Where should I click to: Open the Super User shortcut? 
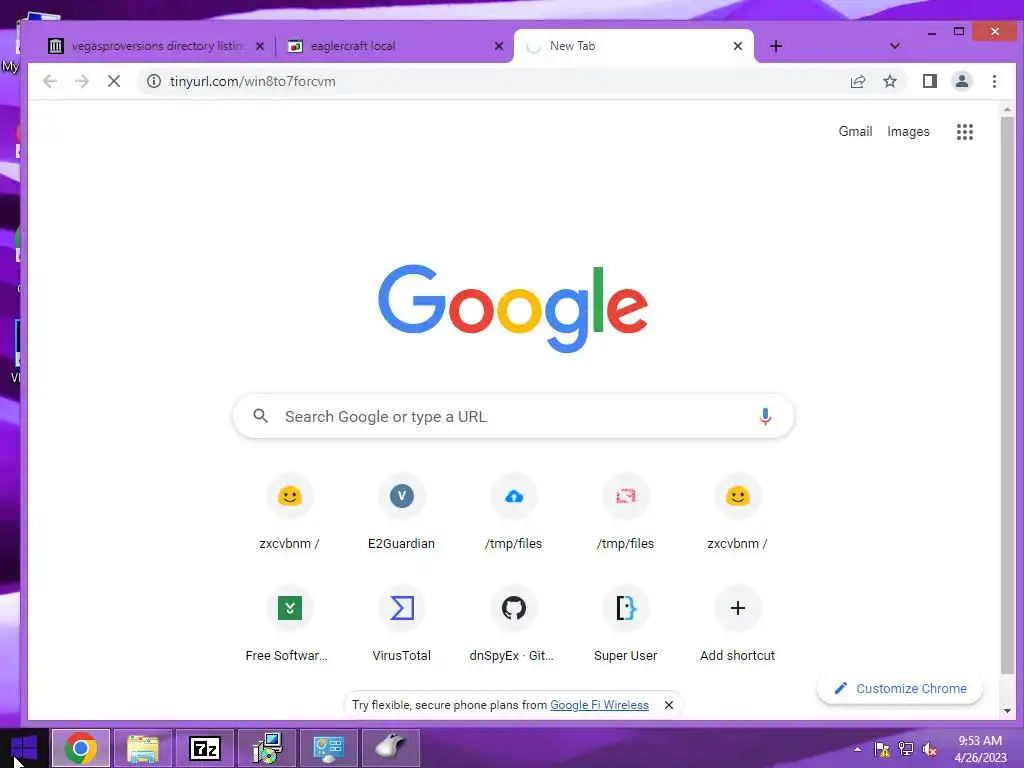click(x=626, y=626)
